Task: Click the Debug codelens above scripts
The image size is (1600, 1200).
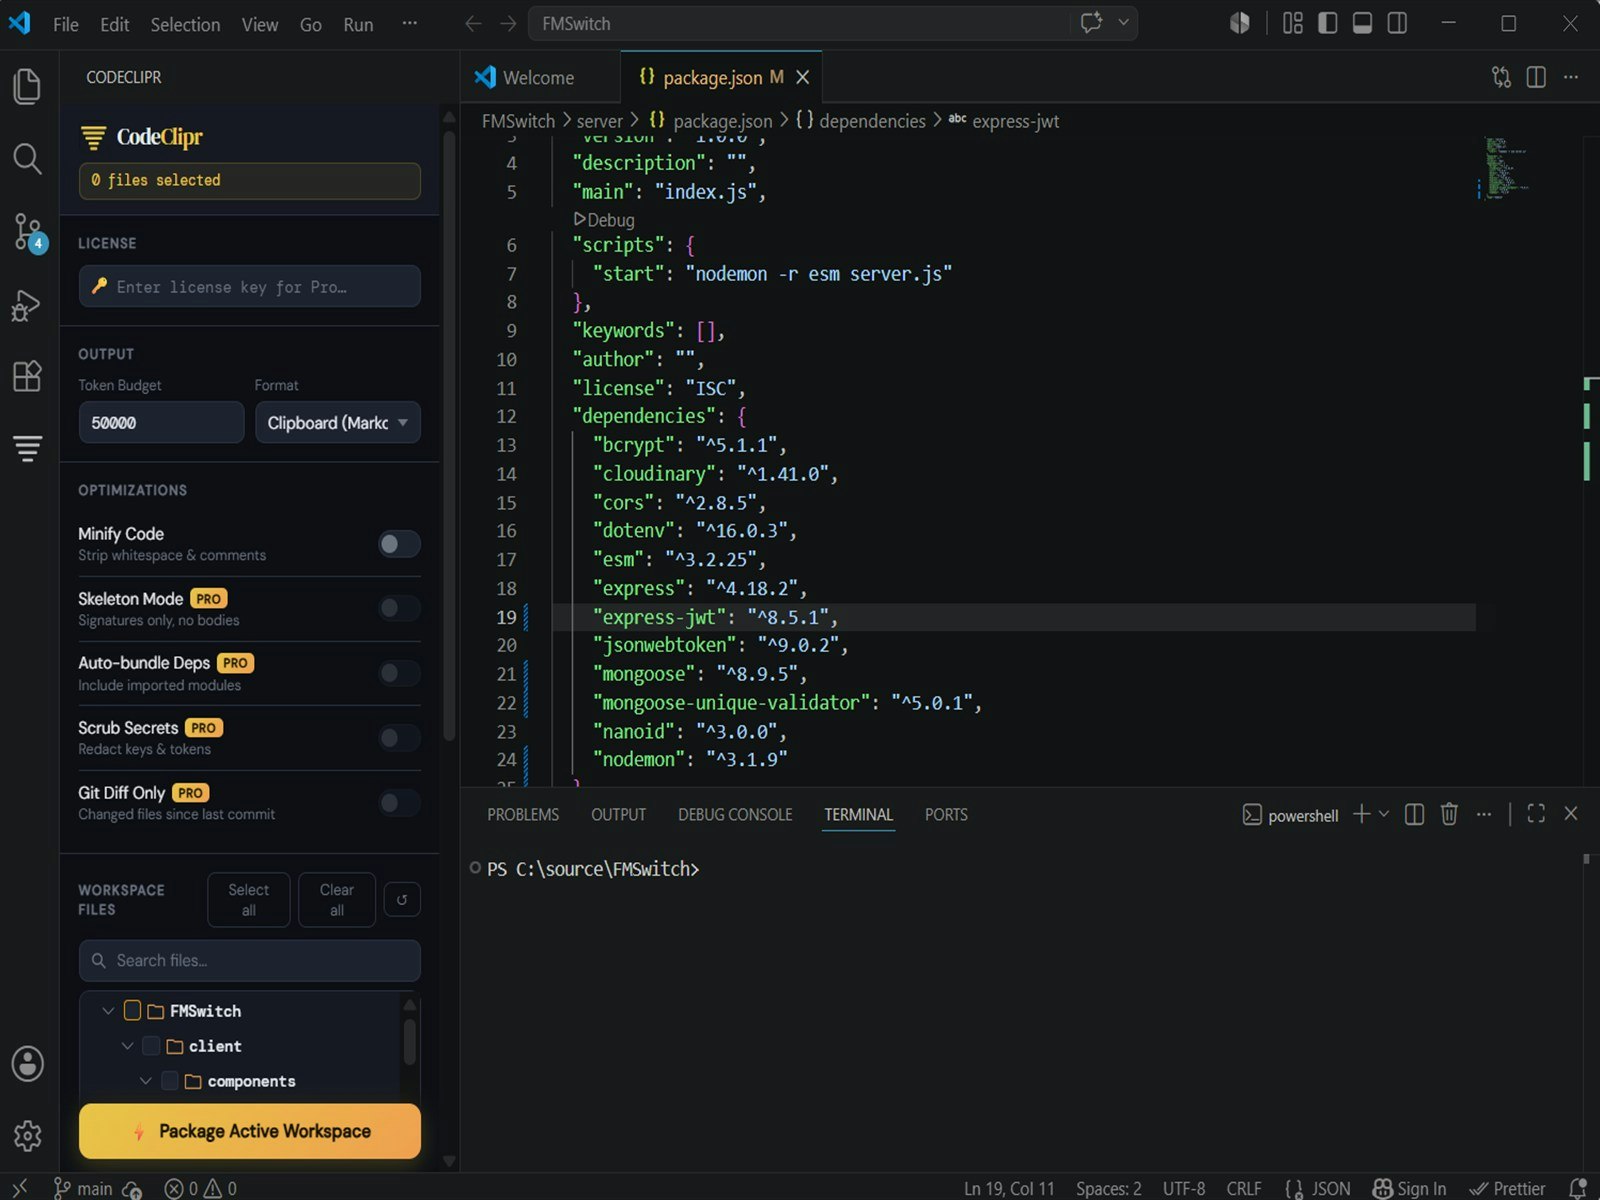Action: (x=604, y=219)
